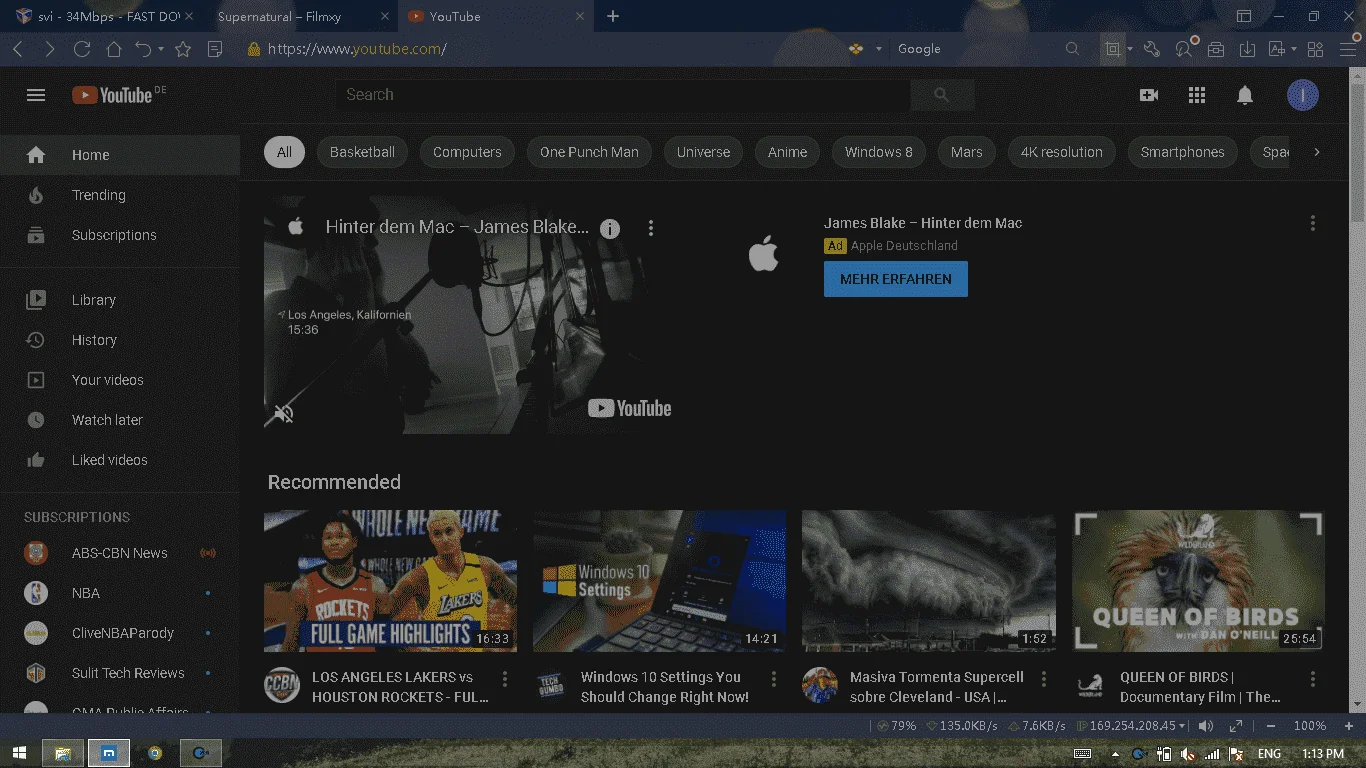Open the create video camera icon

point(1149,95)
